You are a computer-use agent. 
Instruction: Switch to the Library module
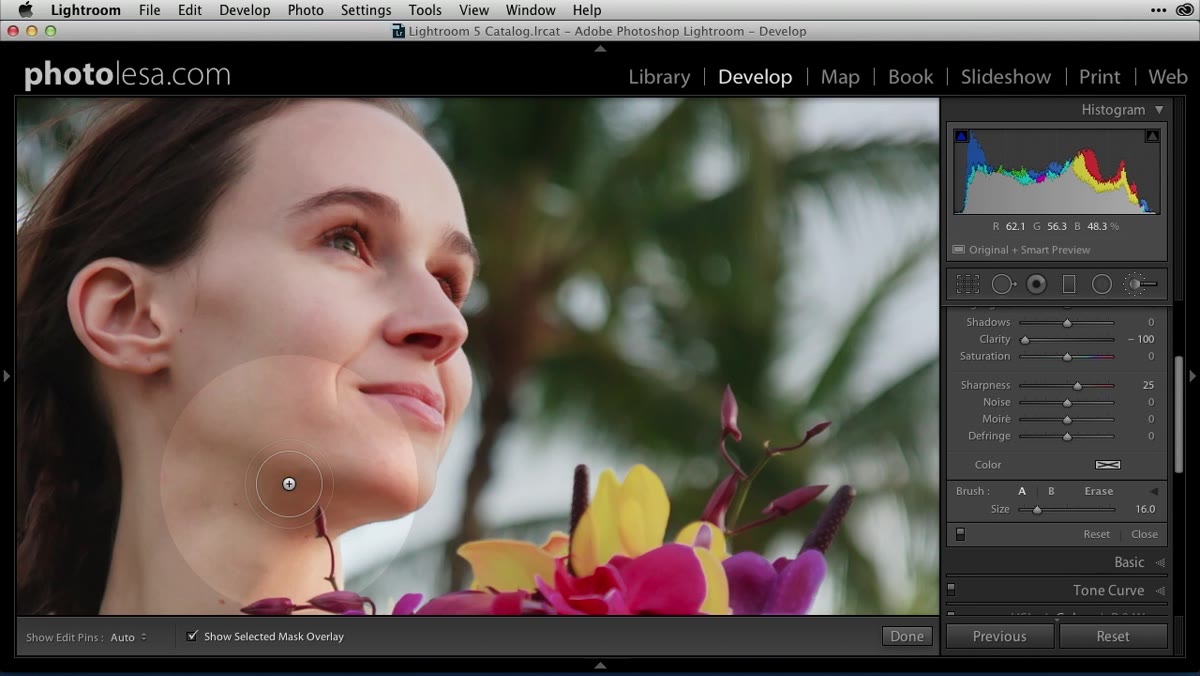click(x=659, y=77)
